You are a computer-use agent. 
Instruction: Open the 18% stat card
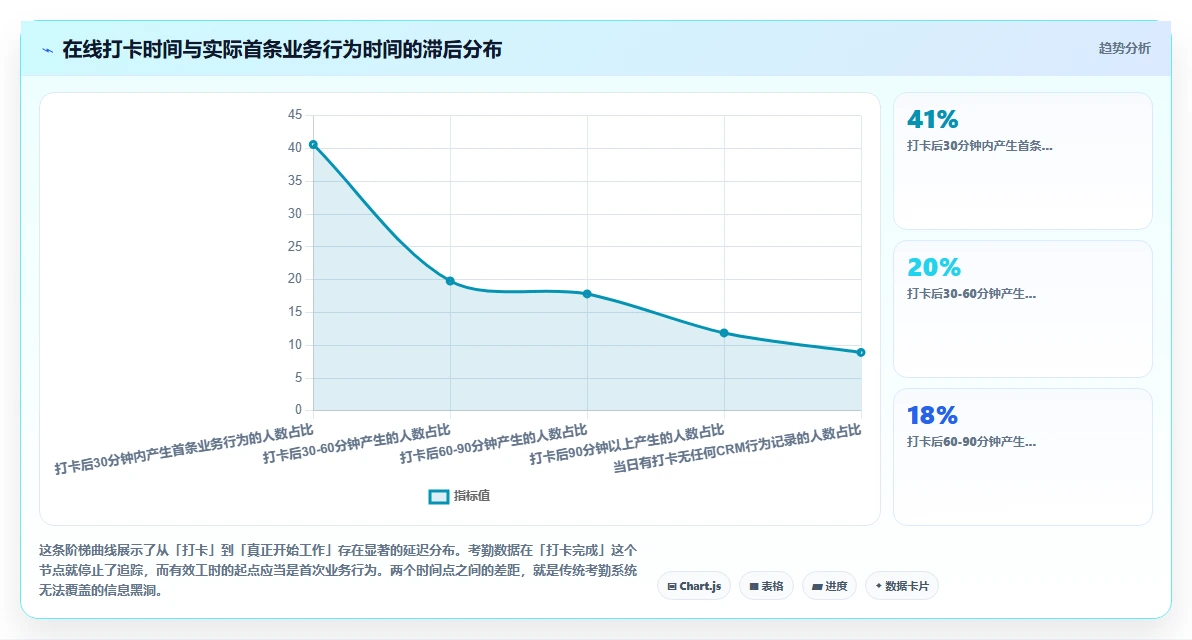pos(1022,457)
